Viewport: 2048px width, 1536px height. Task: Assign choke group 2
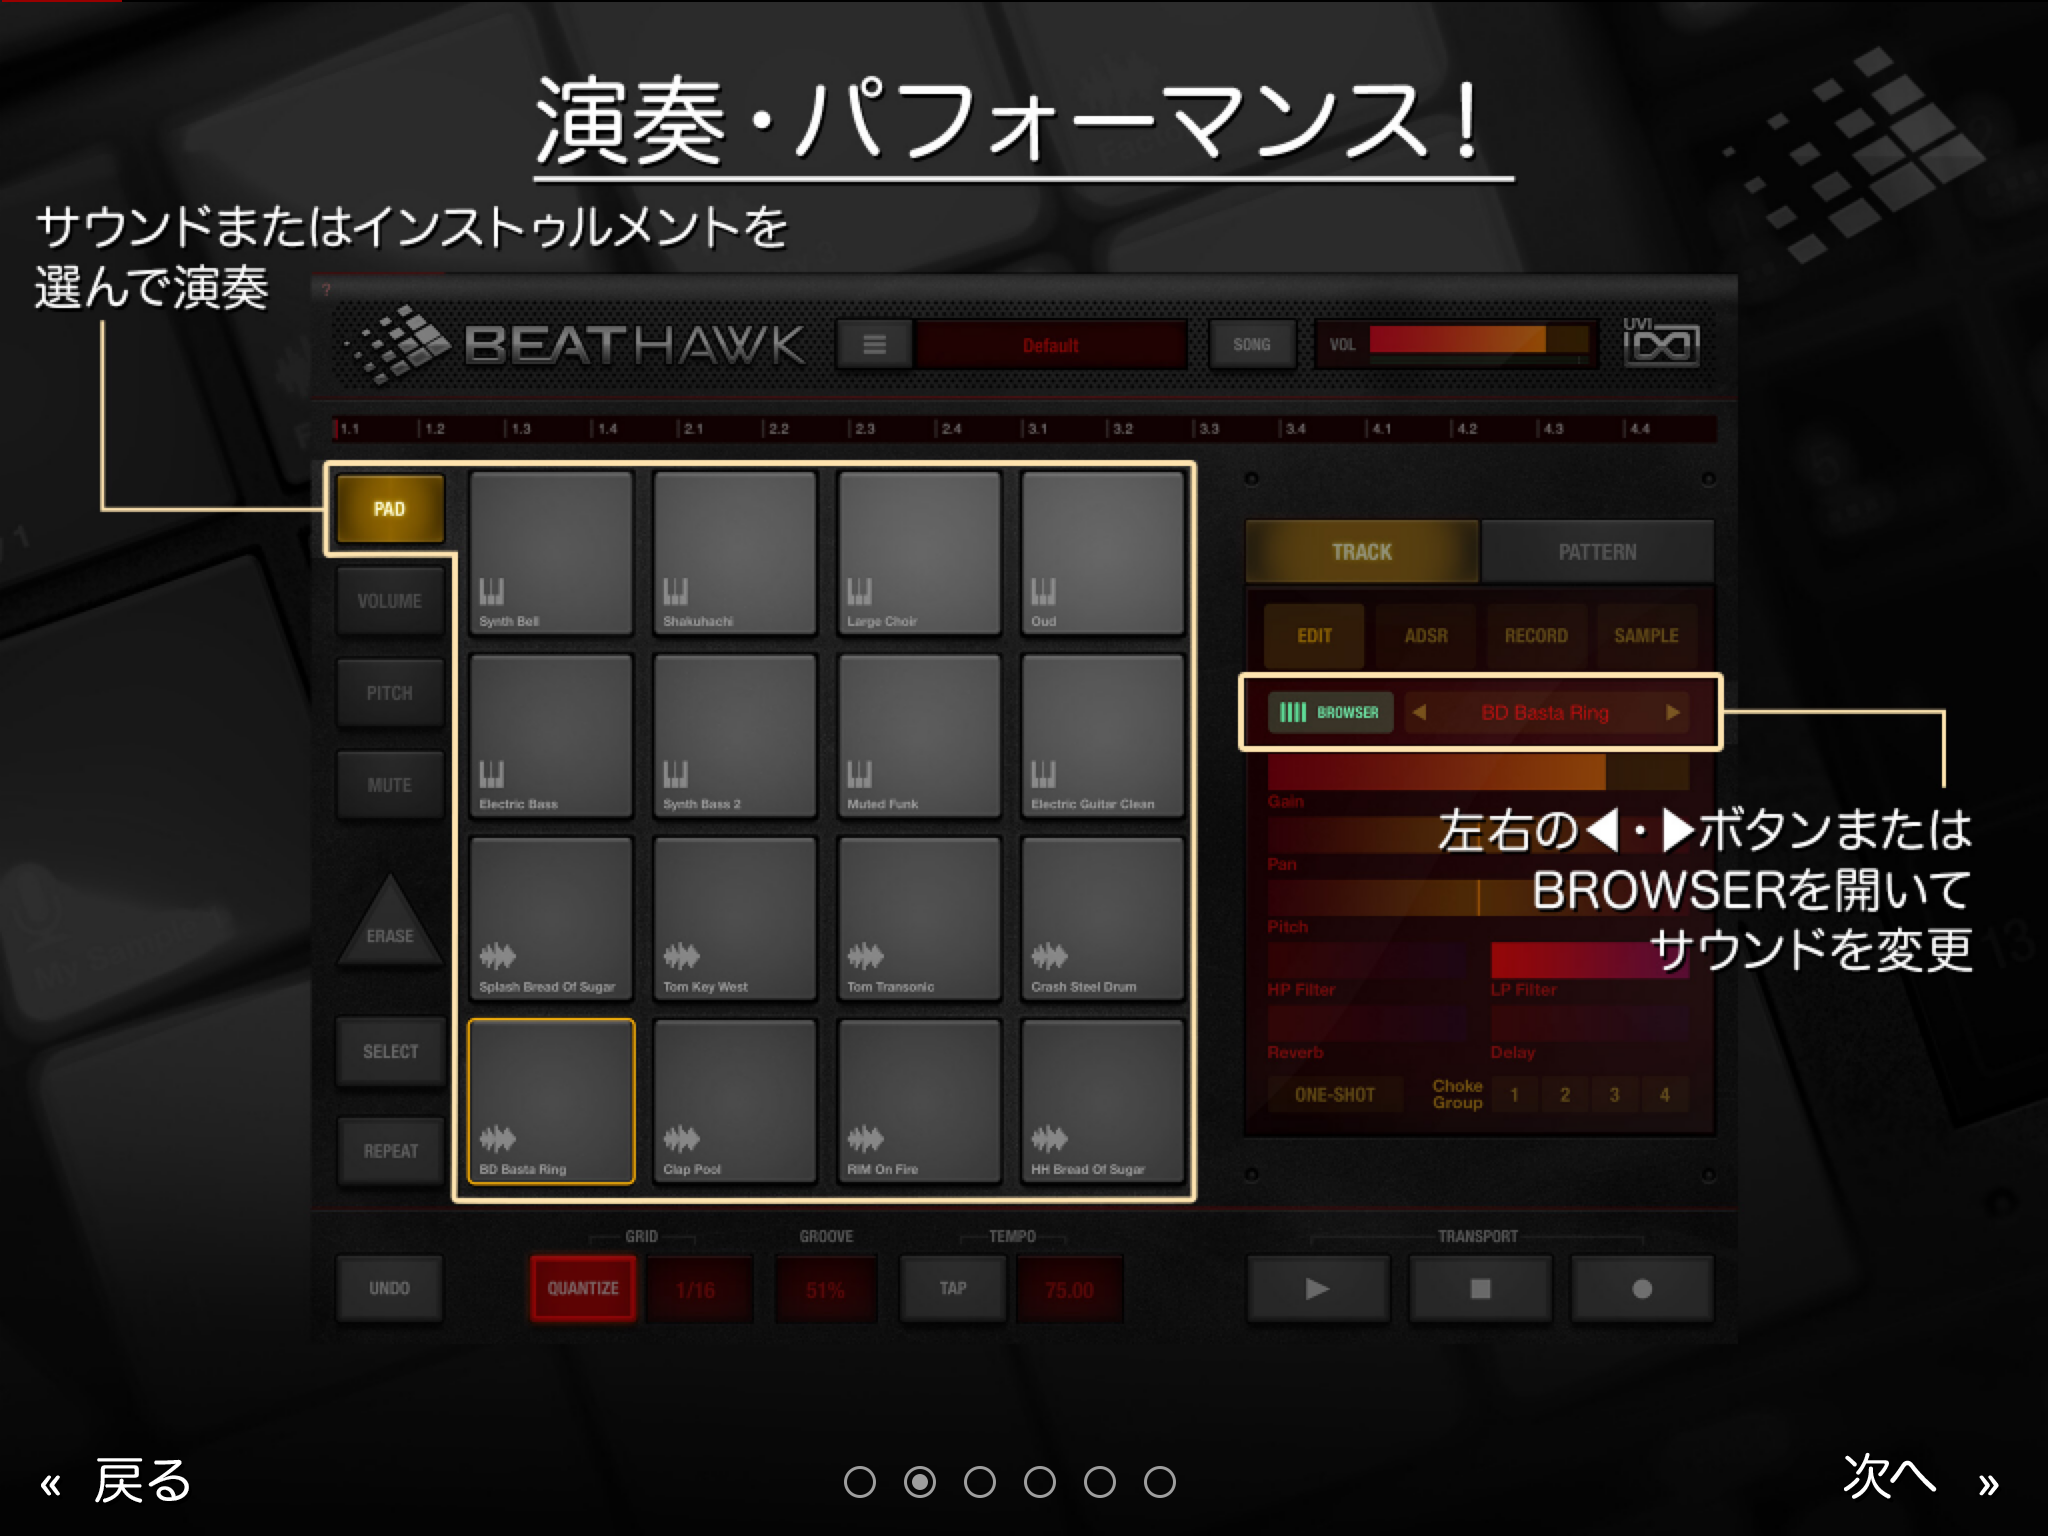click(x=1564, y=1095)
